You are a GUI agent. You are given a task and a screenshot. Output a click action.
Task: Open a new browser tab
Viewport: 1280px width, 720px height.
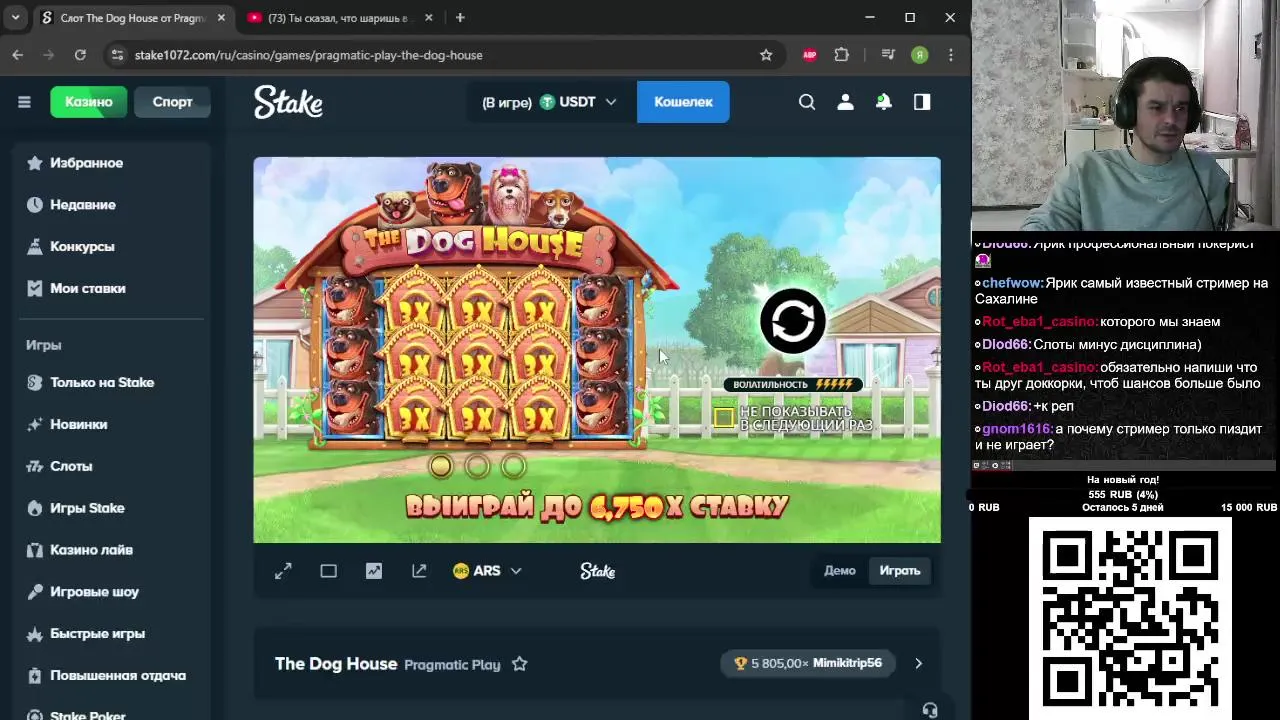(x=460, y=18)
